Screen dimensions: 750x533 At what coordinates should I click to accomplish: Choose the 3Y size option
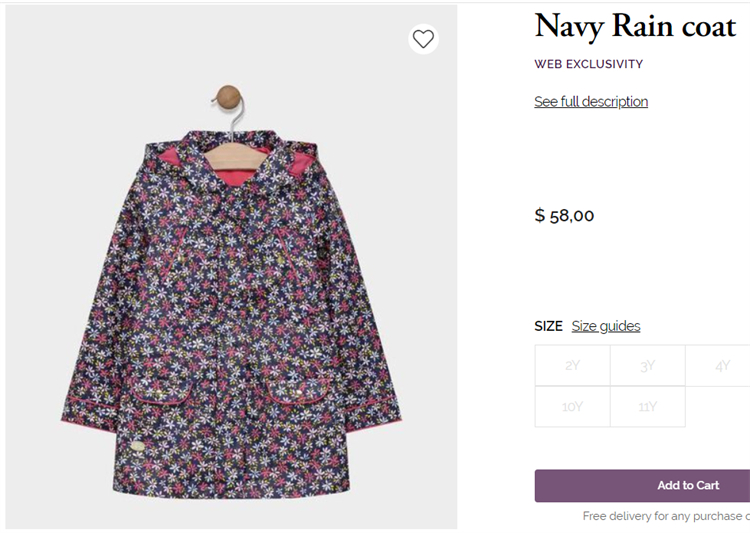(x=648, y=366)
